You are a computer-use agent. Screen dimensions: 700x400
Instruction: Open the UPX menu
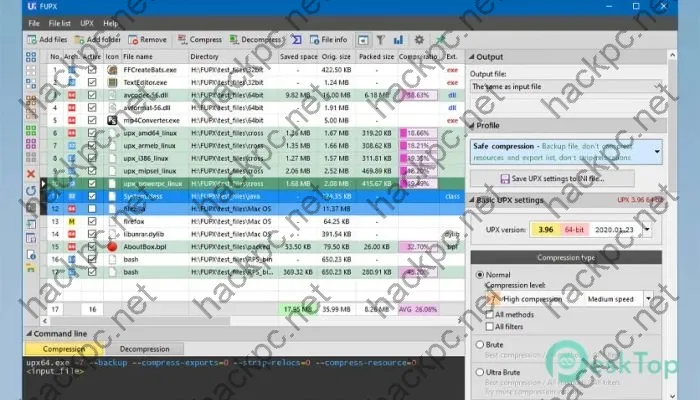pos(87,23)
